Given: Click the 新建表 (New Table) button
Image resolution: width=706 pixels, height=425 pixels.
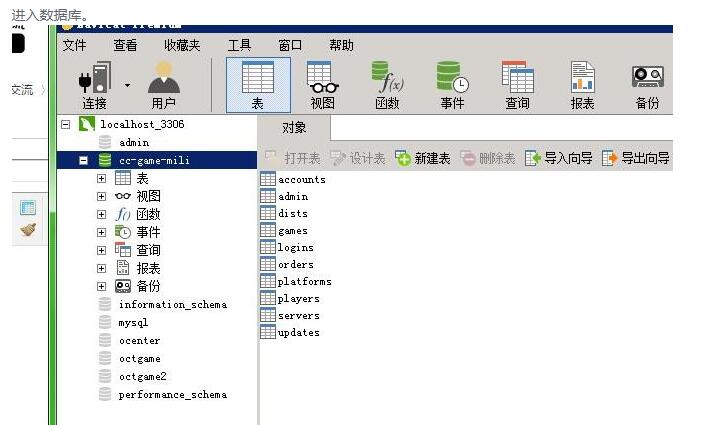Looking at the screenshot, I should (423, 159).
